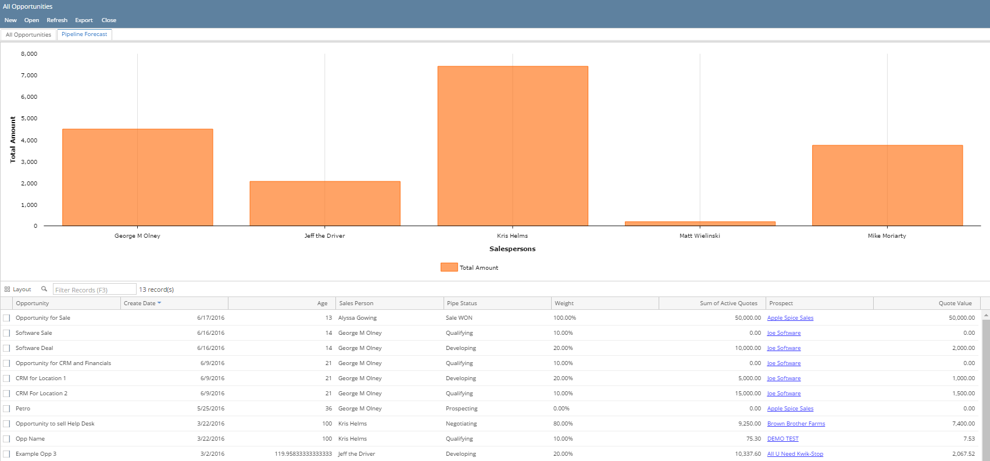This screenshot has height=461, width=990.
Task: Click the 7,400.00 quote value cell
Action: coord(965,424)
